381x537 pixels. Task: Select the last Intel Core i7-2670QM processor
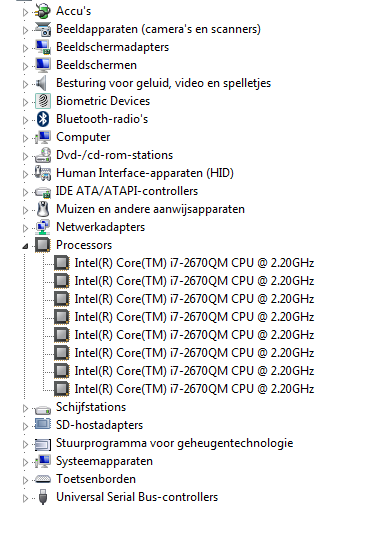pyautogui.click(x=194, y=389)
